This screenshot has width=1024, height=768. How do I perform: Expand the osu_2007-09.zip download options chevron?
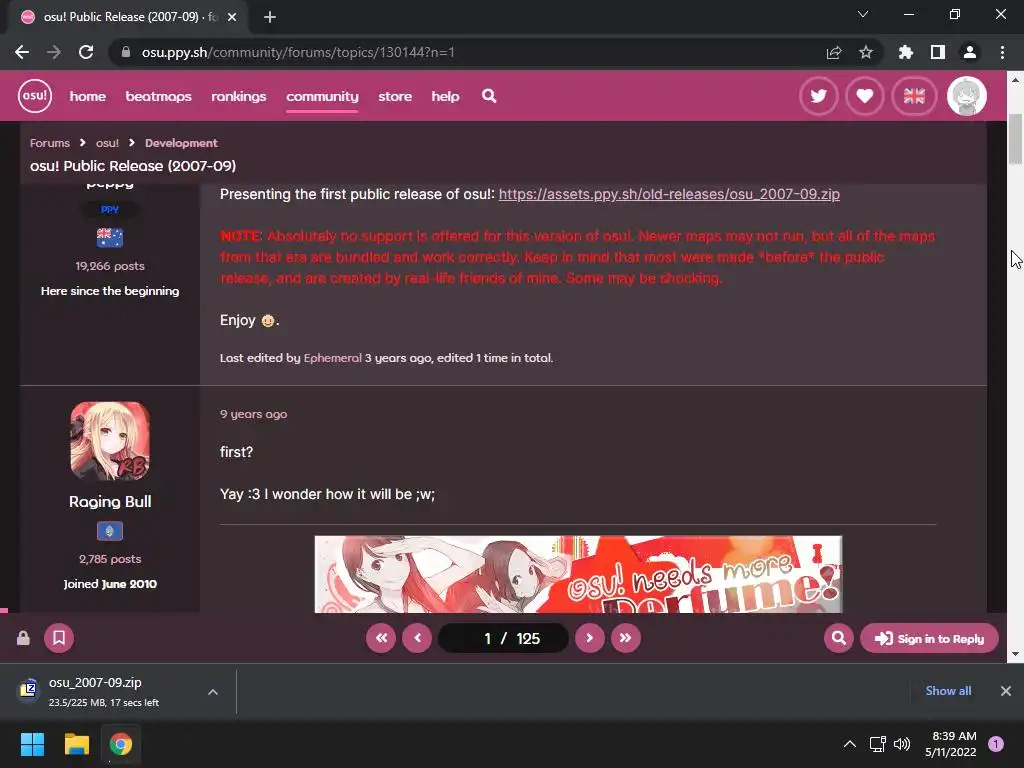pos(213,692)
